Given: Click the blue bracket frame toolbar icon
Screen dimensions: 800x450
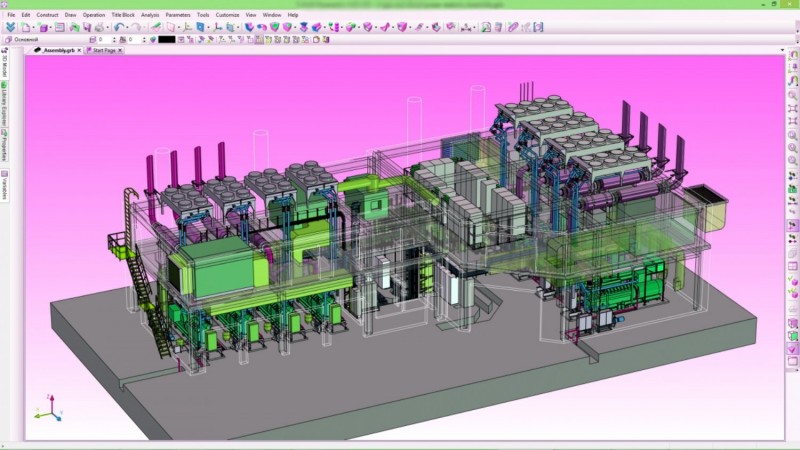Looking at the screenshot, I should (538, 27).
